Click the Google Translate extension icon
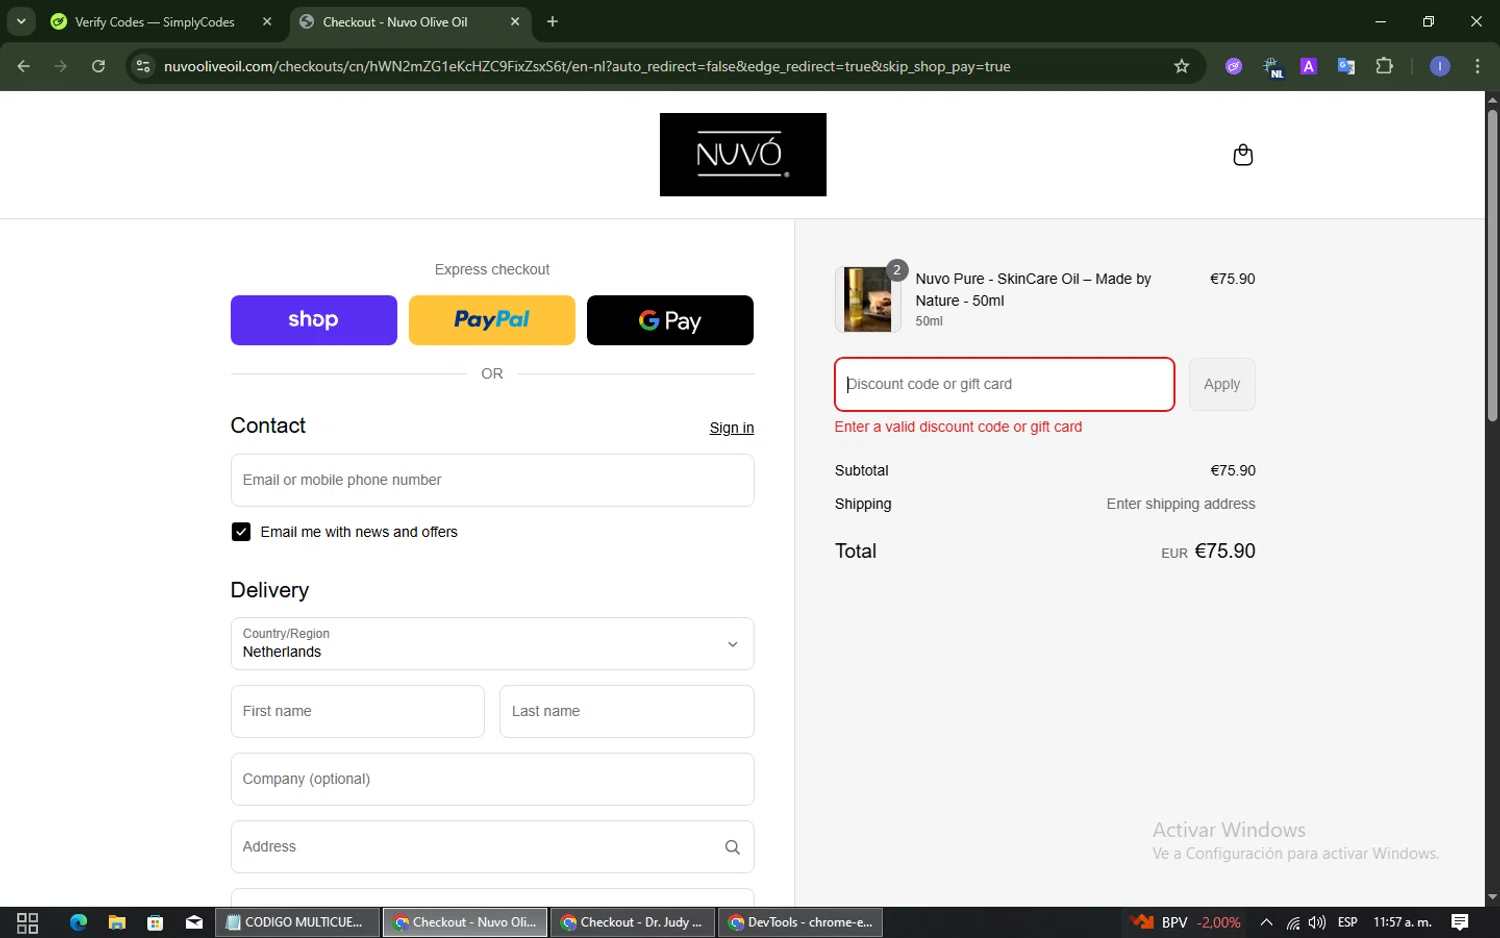This screenshot has width=1500, height=938. pyautogui.click(x=1346, y=66)
